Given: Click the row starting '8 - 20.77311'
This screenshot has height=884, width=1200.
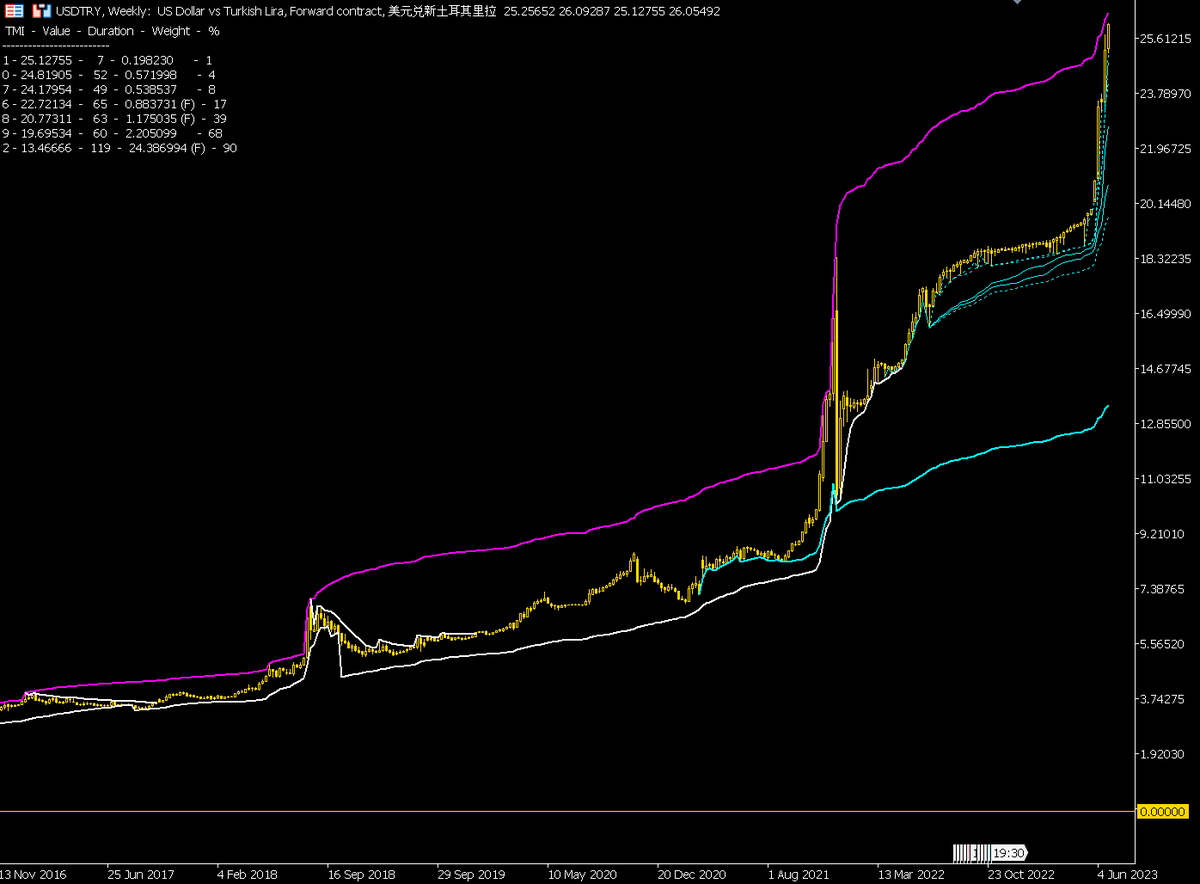Looking at the screenshot, I should (x=115, y=118).
